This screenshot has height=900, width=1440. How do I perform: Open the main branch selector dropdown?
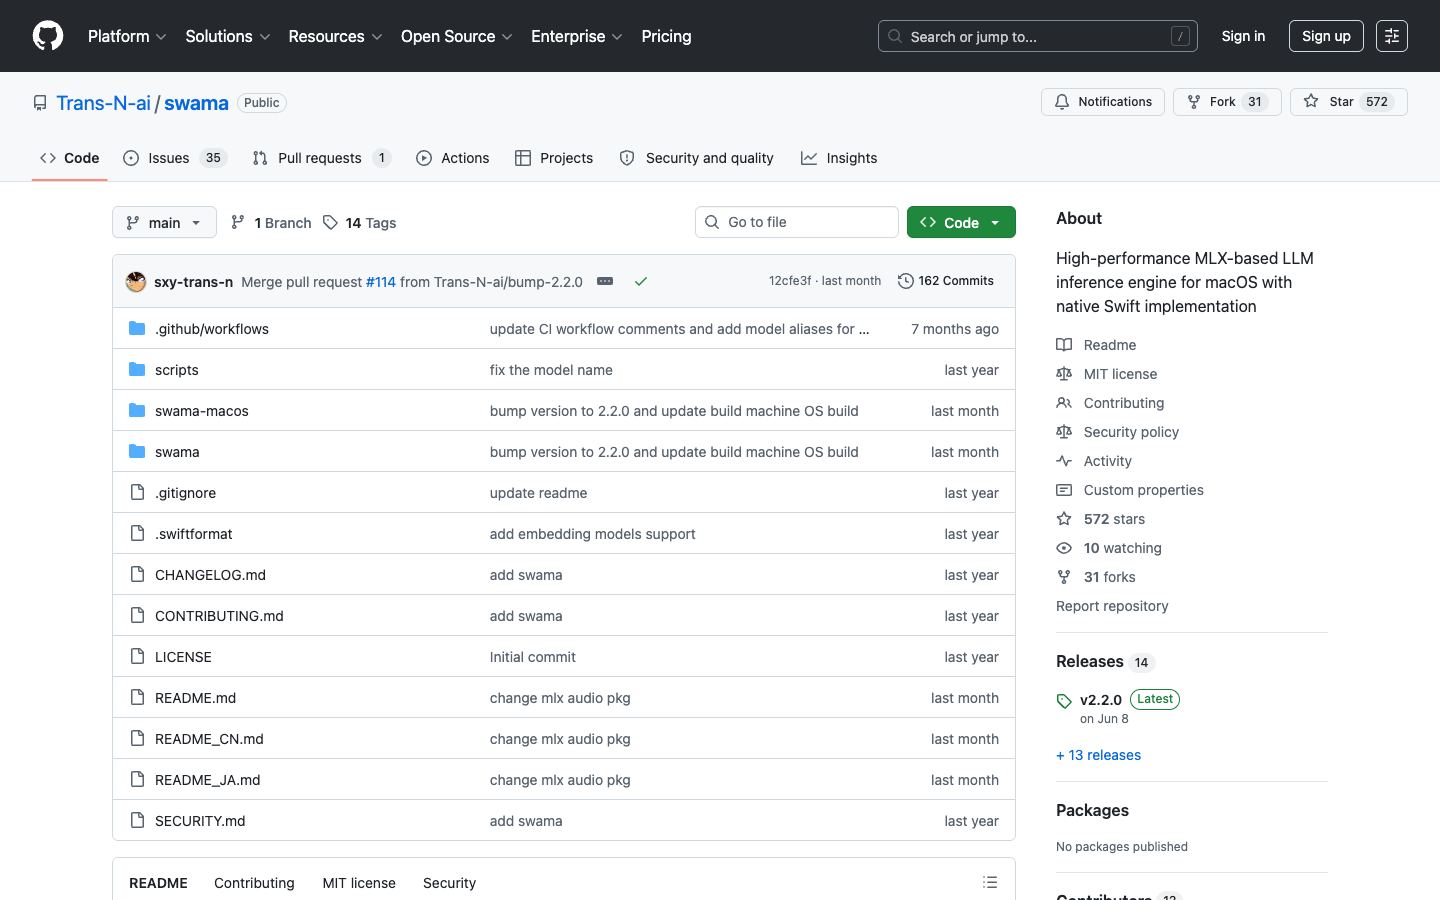click(x=164, y=222)
